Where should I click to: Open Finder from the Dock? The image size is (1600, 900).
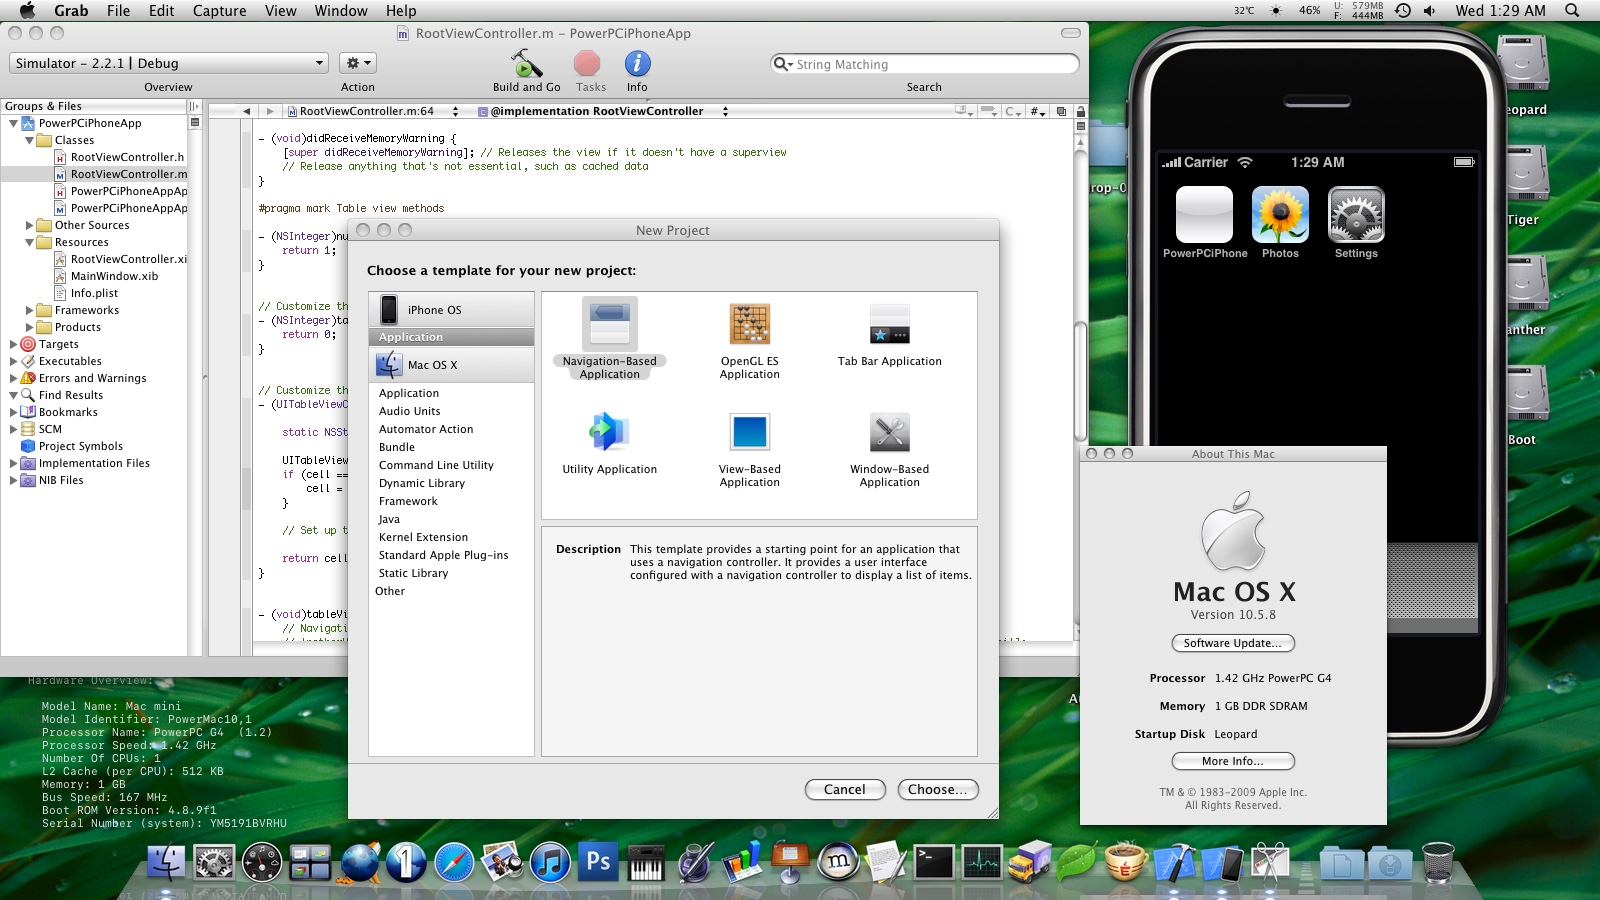(x=166, y=861)
